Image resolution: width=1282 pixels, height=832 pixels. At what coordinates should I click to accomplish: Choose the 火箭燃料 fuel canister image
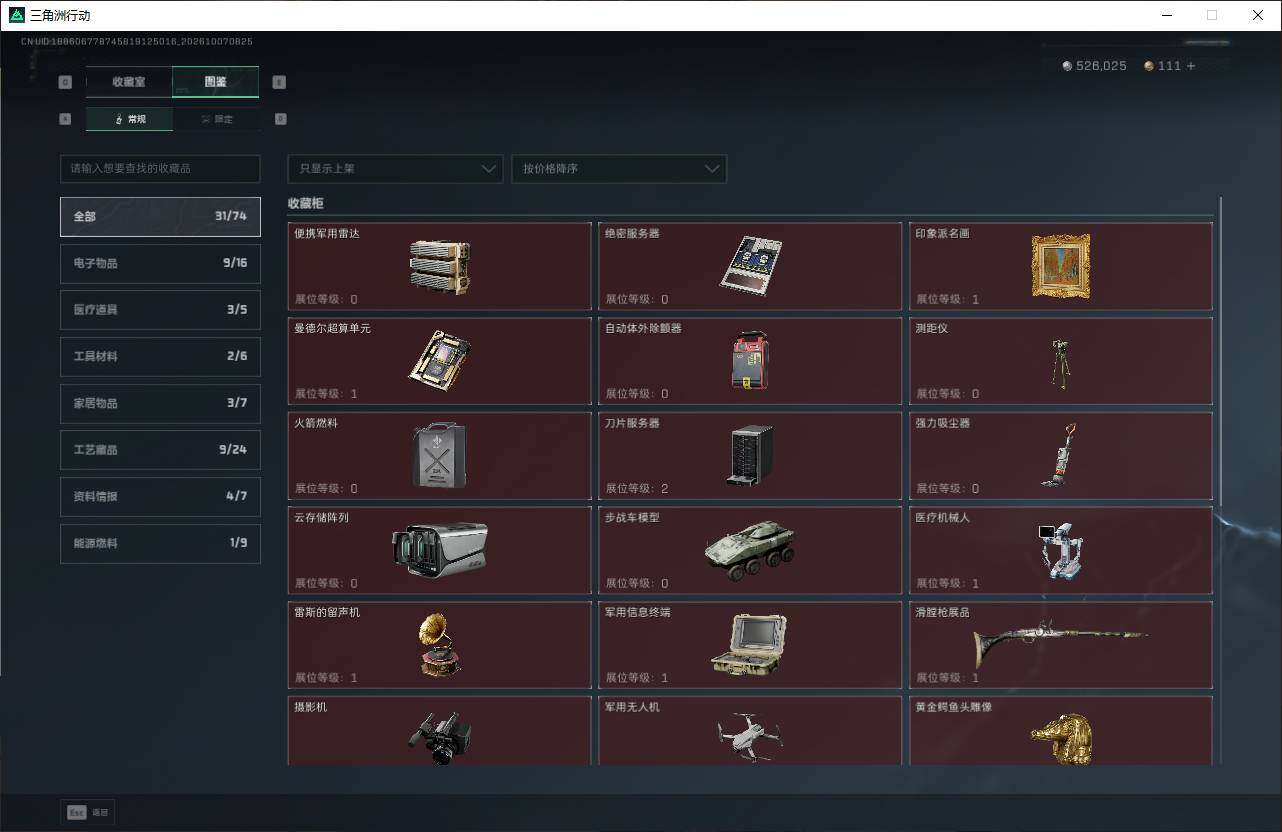click(439, 455)
